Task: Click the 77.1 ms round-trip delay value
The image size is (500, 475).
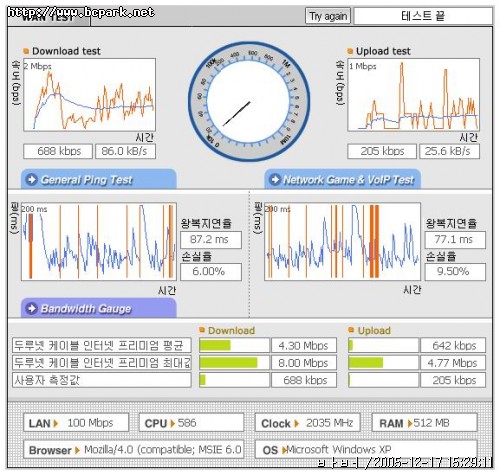Action: 455,240
